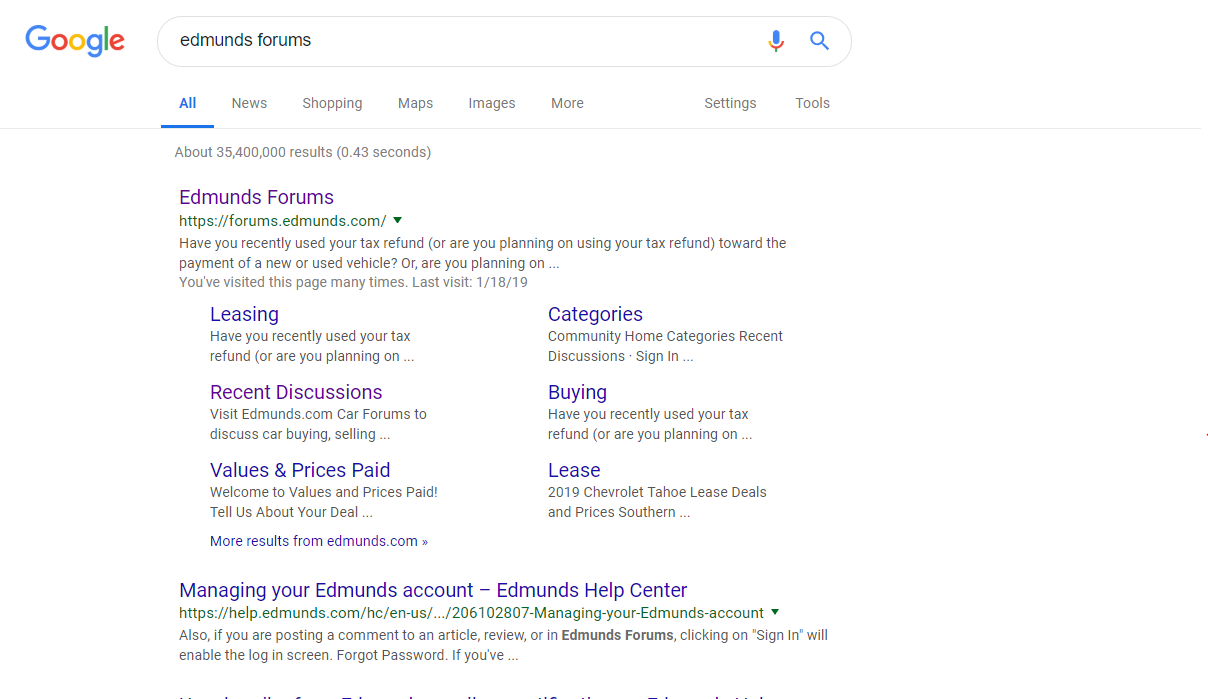Visit the Recent Discussions sitelink

tap(296, 392)
